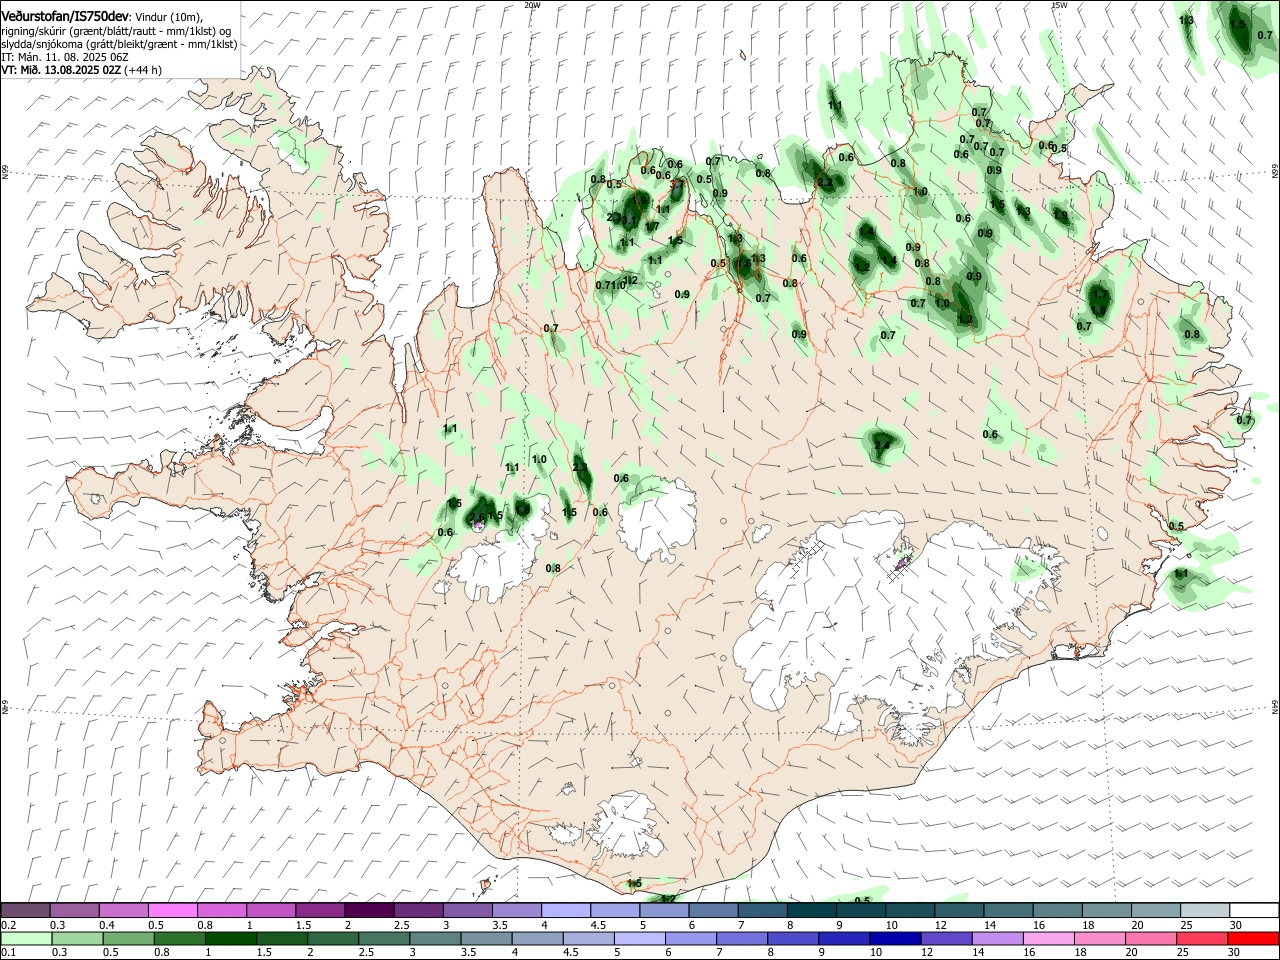Click the 'slydda/snjókoma' legend description line
The width and height of the screenshot is (1280, 960).
[119, 44]
